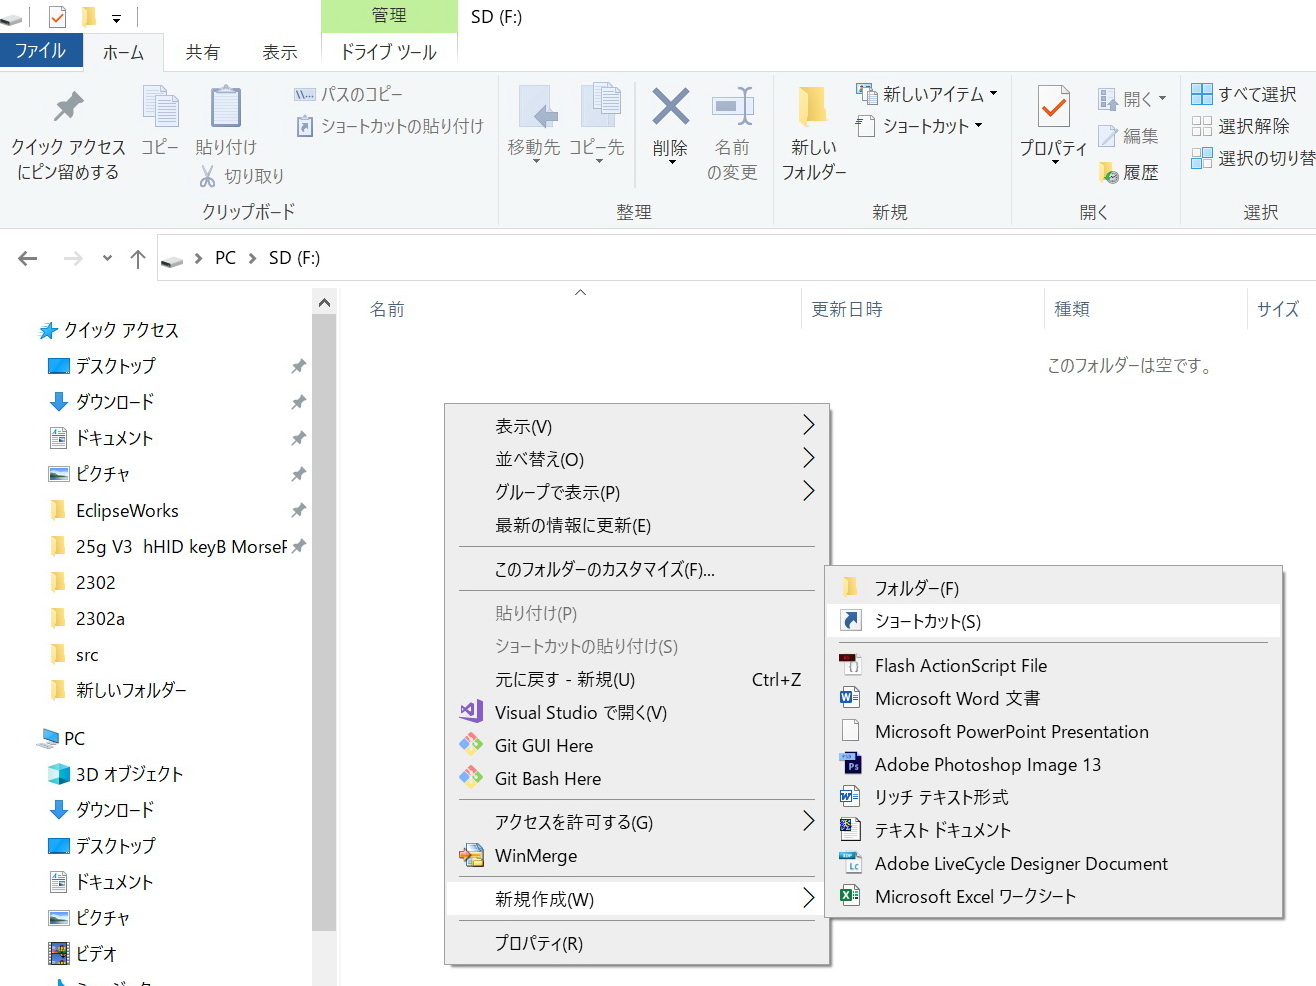Click Pin to Quick Access pushpin icon

pos(68,108)
